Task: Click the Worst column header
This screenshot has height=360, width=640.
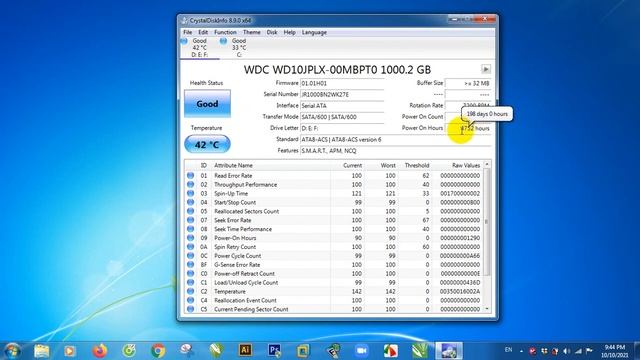Action: pos(381,165)
